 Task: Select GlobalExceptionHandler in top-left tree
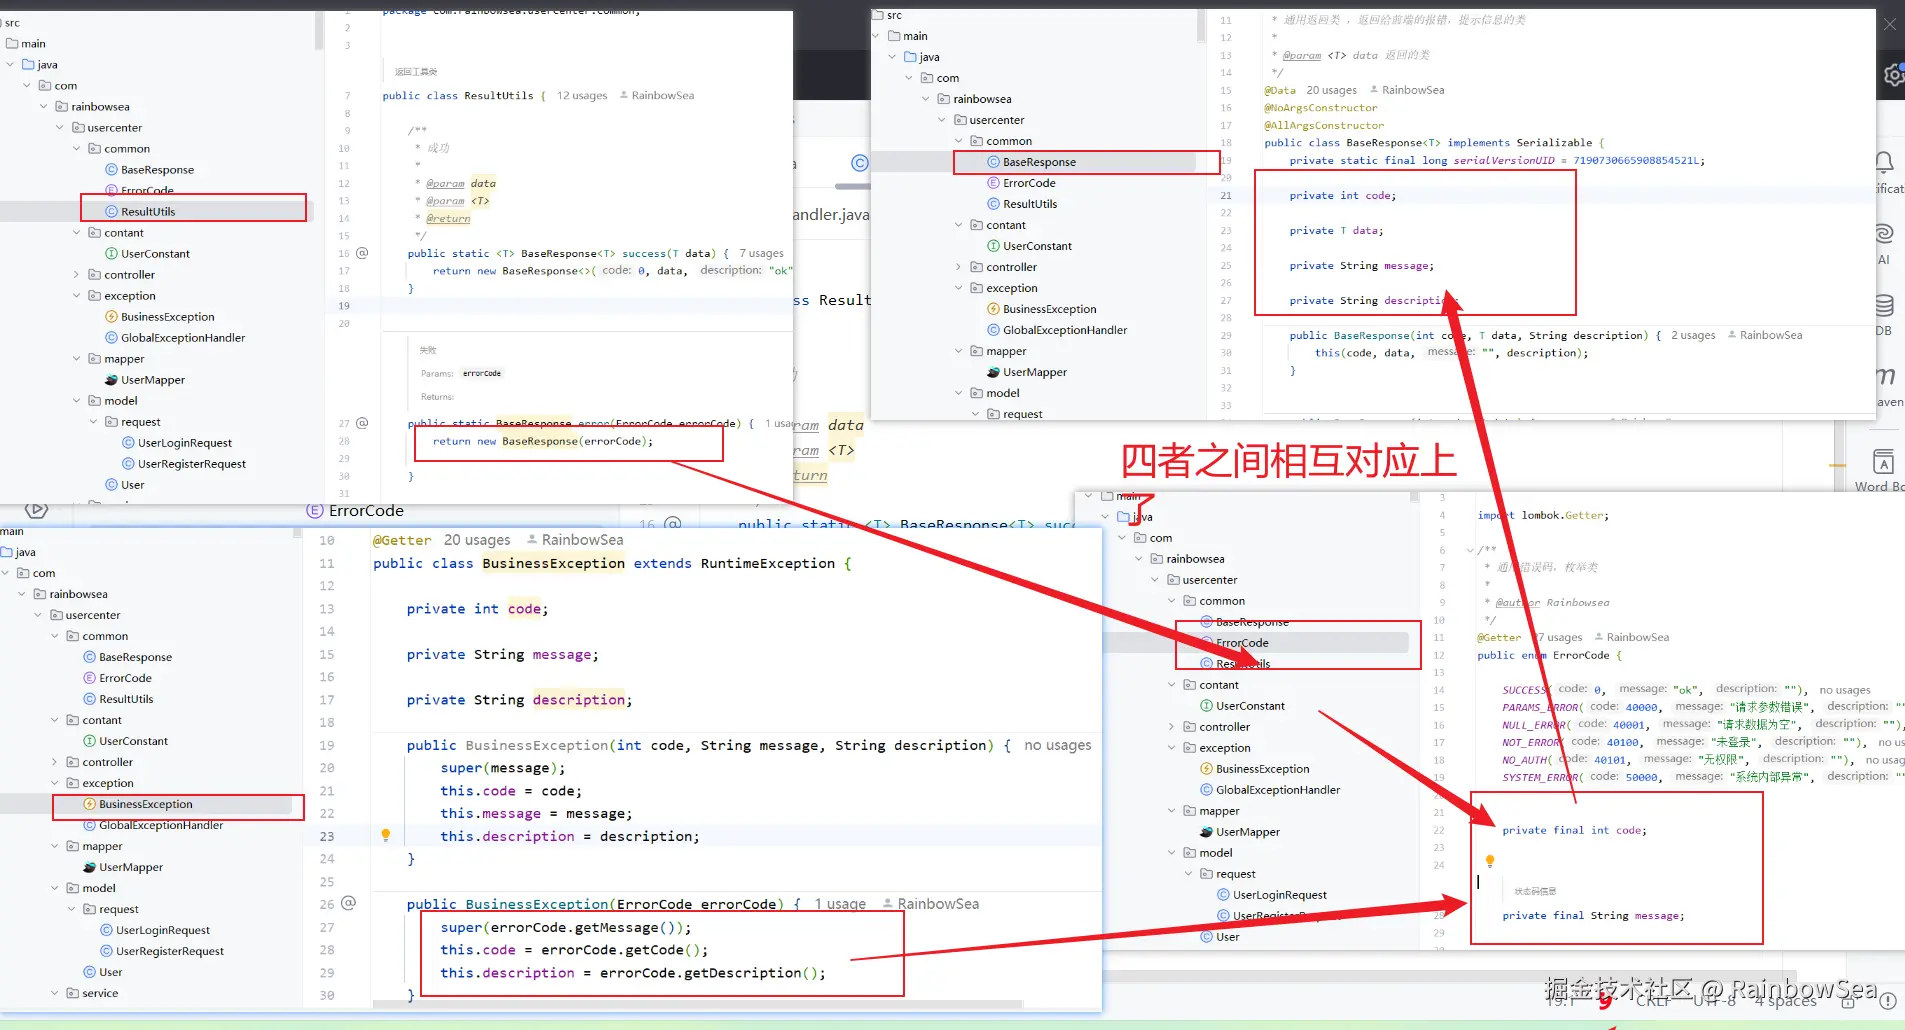tap(183, 338)
